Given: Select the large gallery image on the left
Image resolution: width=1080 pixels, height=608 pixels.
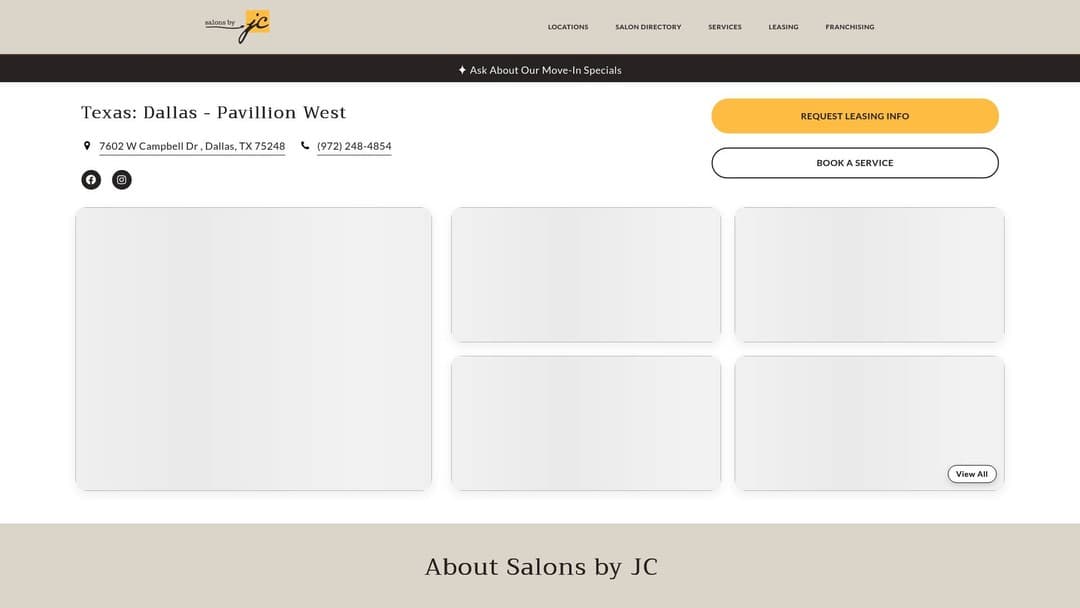Looking at the screenshot, I should (x=253, y=348).
